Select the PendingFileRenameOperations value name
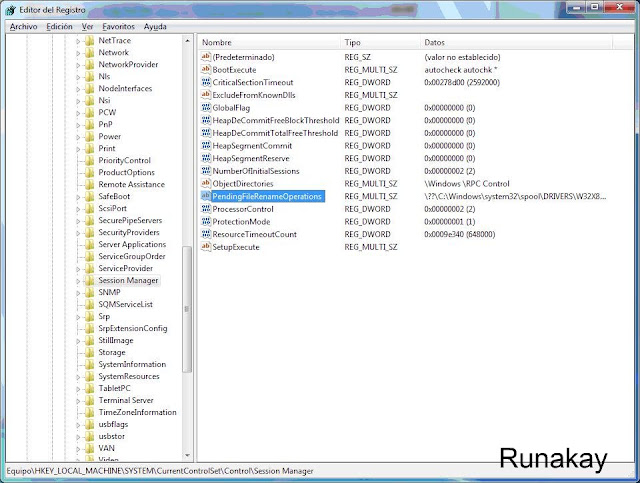 267,196
